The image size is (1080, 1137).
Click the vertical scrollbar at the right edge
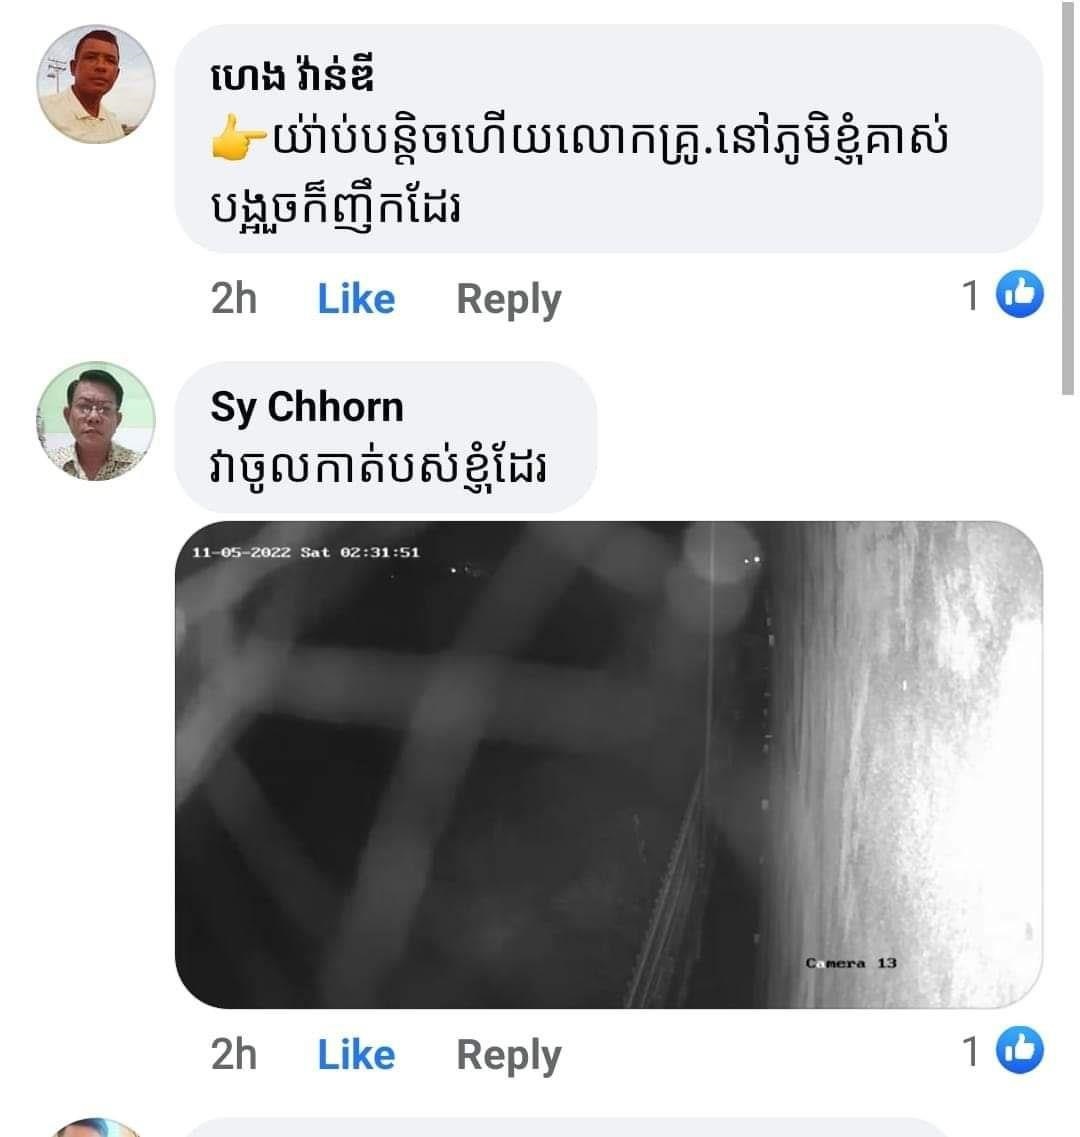point(1069,200)
